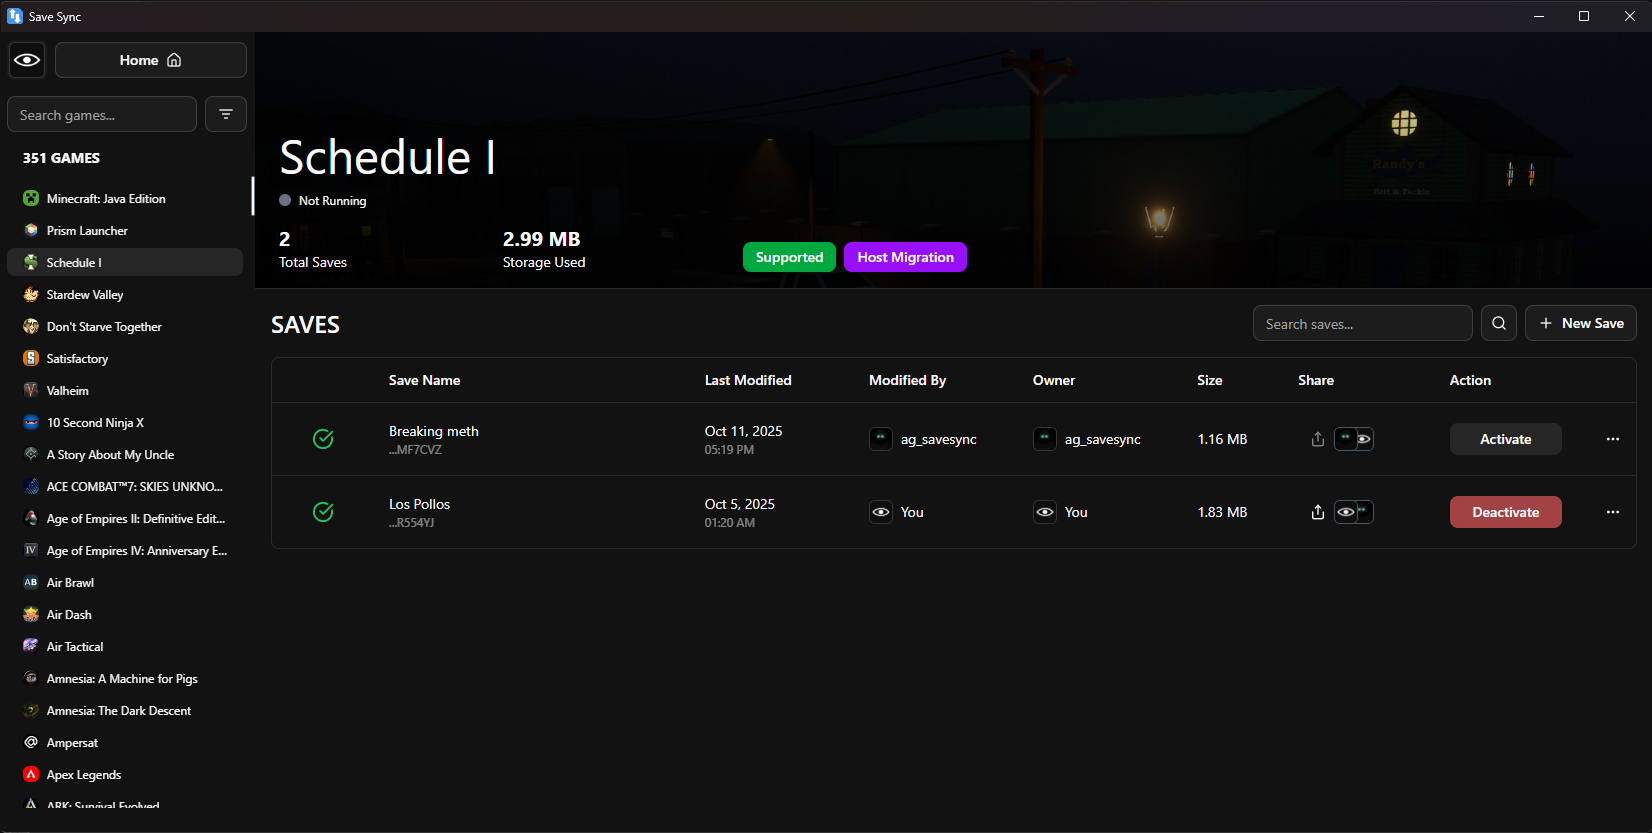Open the more options menu for Breaking meth
Screen dimensions: 1652x833
tap(1613, 439)
